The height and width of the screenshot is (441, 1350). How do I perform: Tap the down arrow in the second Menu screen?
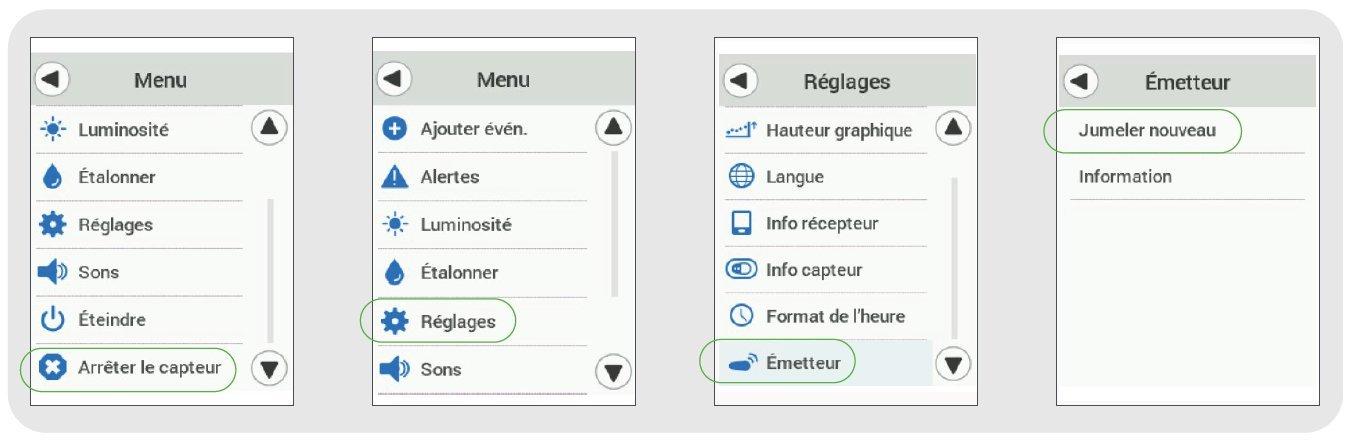[x=612, y=372]
